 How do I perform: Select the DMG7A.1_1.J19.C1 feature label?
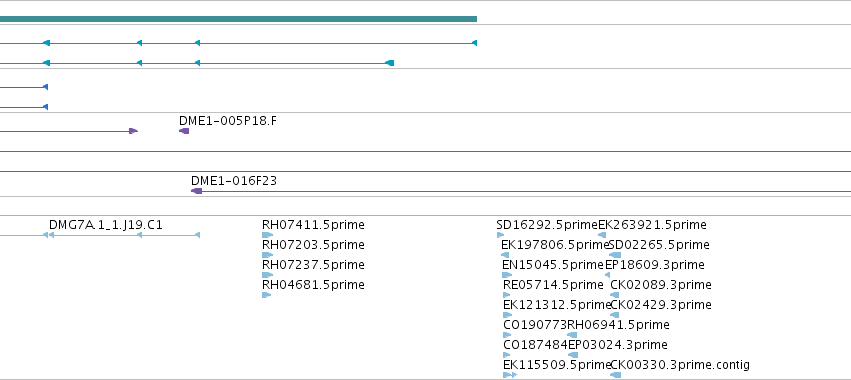106,225
